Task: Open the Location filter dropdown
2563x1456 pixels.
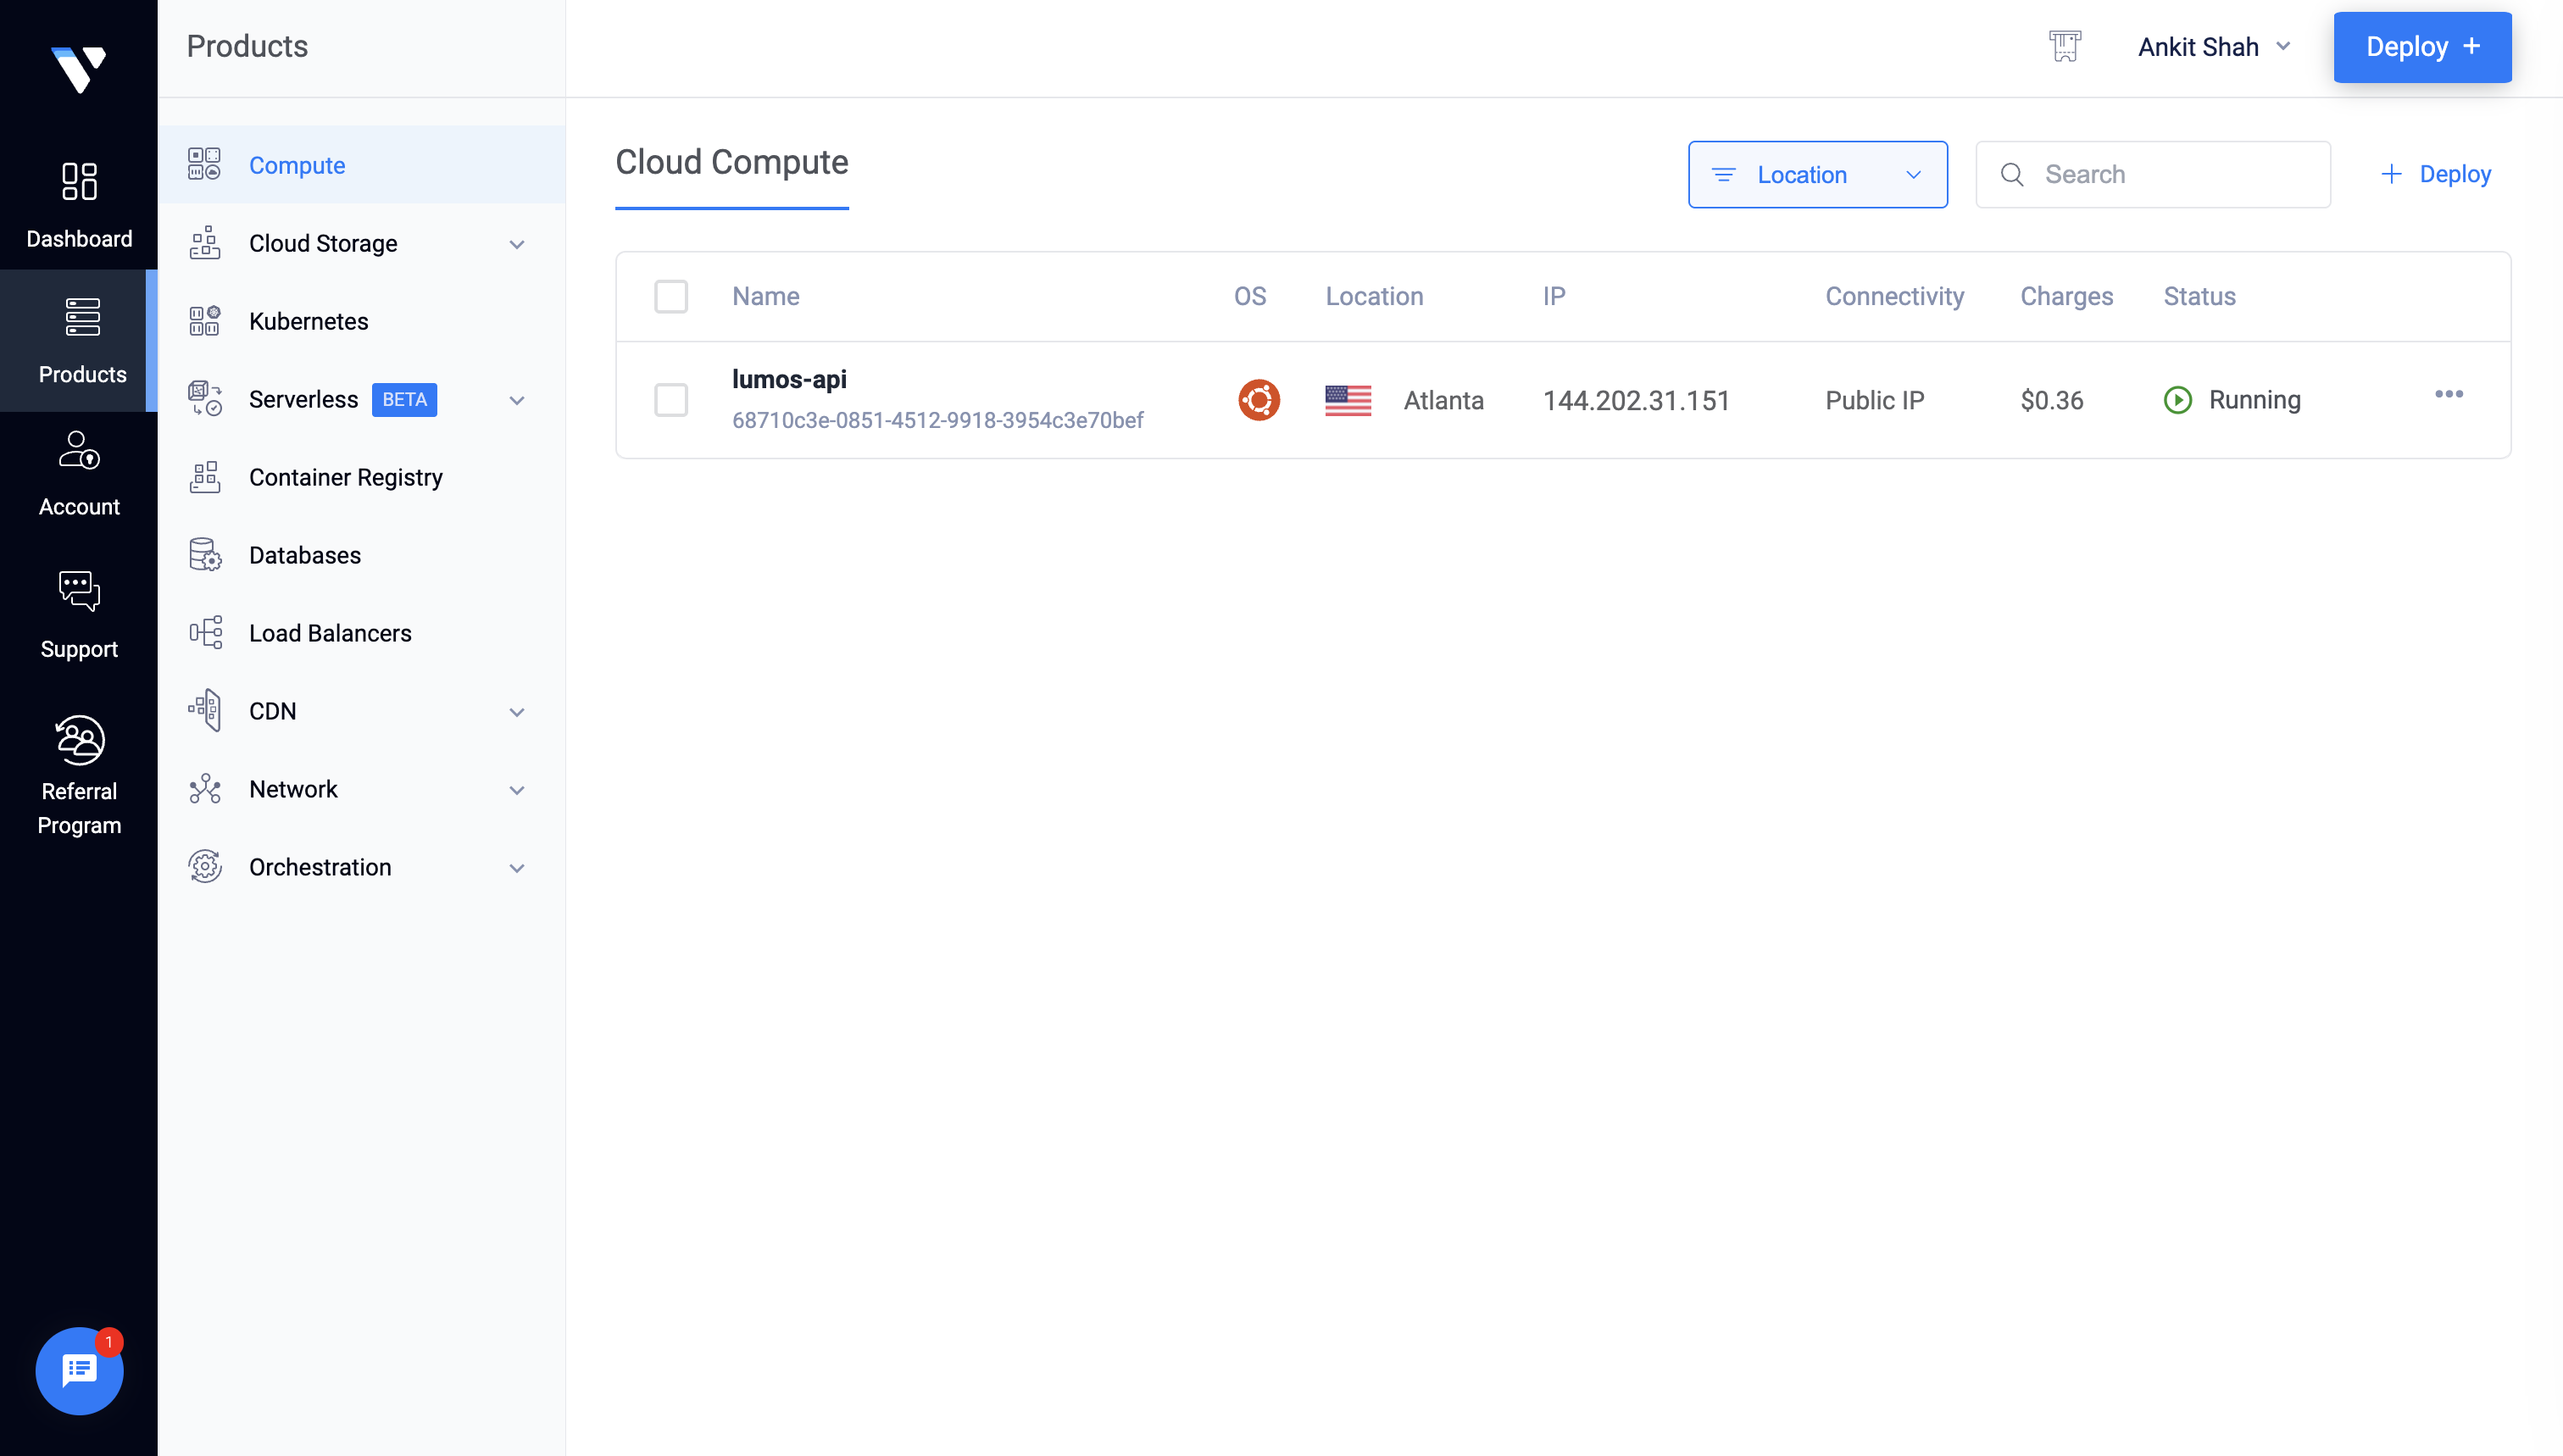Action: (x=1817, y=175)
